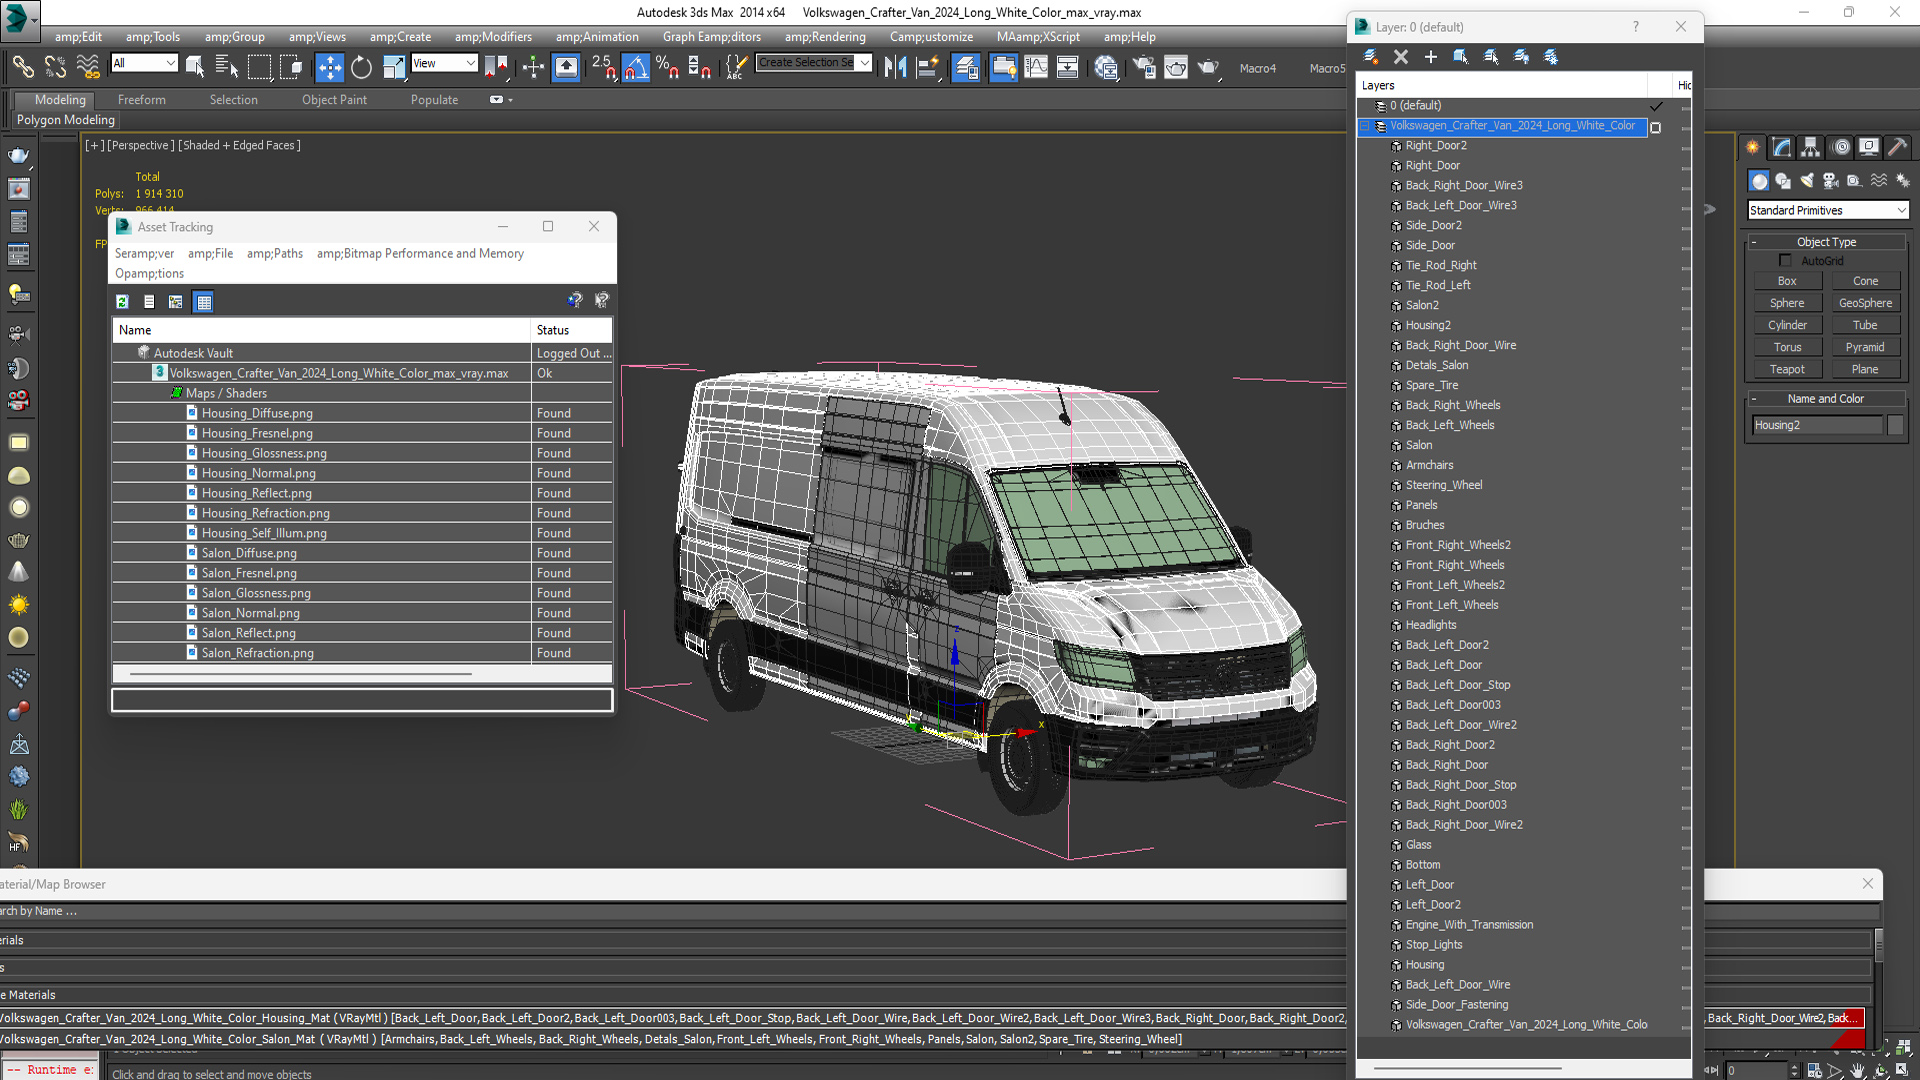Toggle hide dash for the Right_Door2 layer row
This screenshot has width=1920, height=1080.
click(x=1685, y=147)
